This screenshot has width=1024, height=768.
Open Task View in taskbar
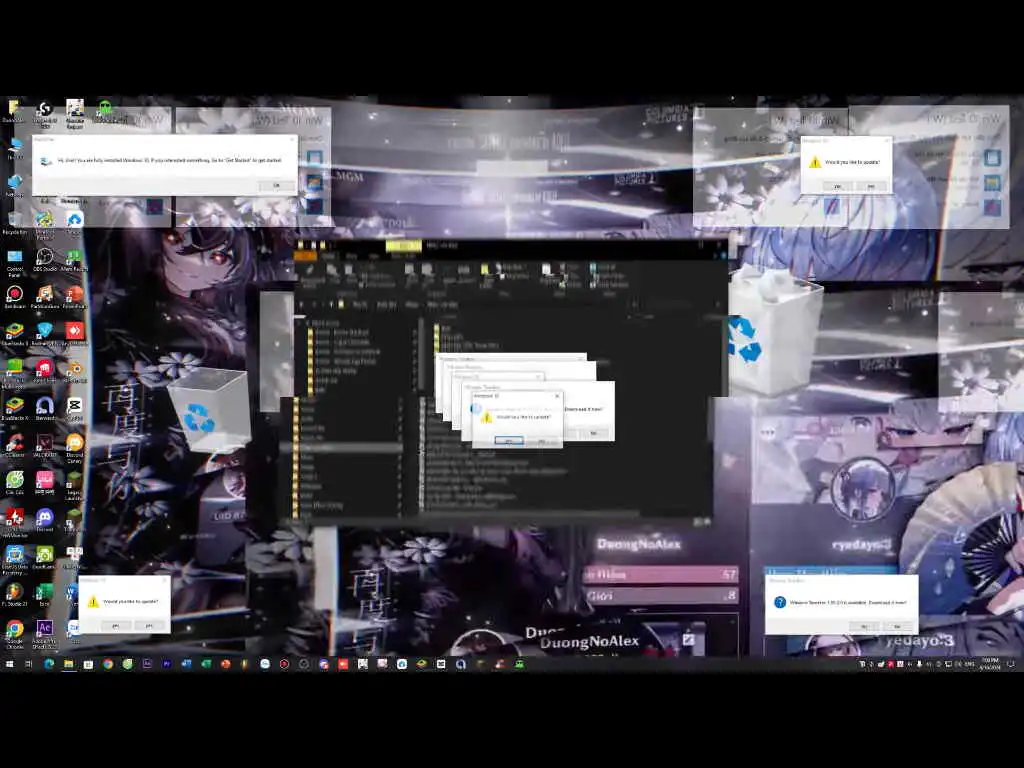click(28, 664)
